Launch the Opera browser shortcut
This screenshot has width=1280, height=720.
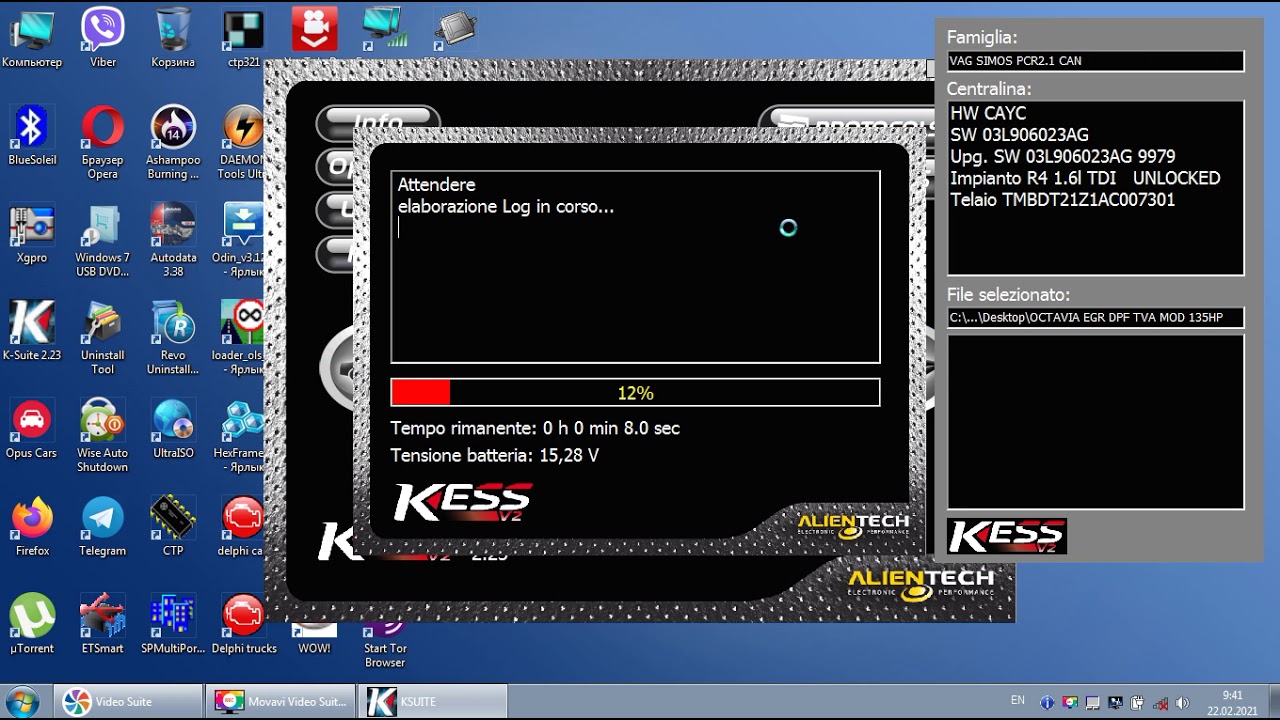(103, 142)
